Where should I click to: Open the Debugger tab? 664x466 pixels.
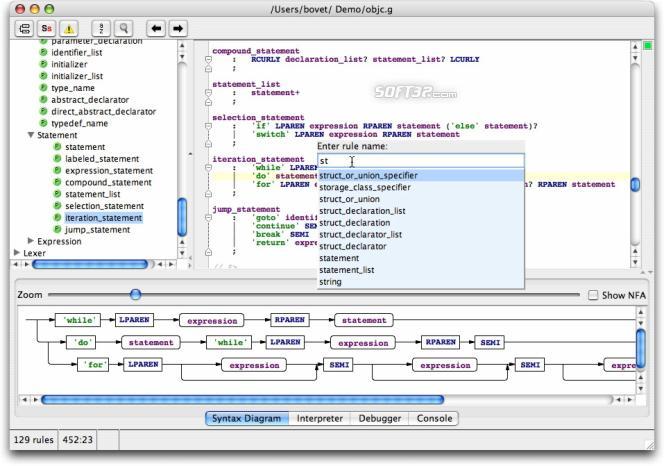(379, 419)
